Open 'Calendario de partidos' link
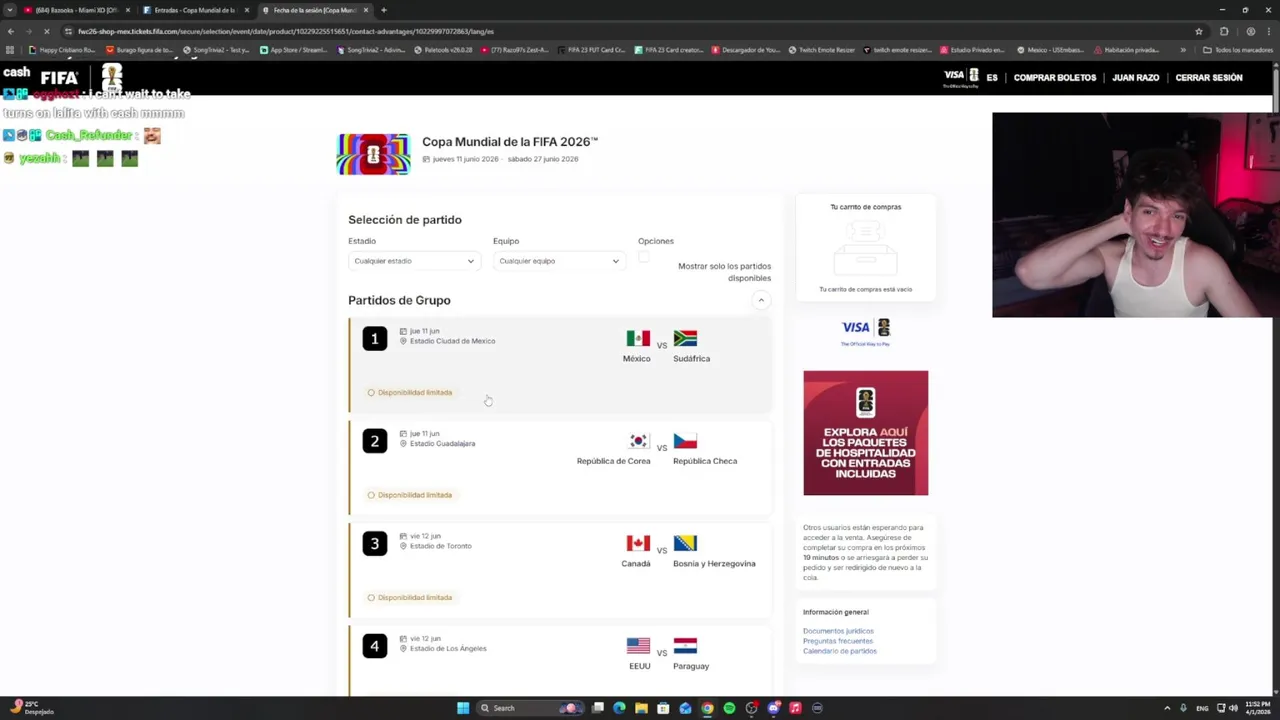1280x720 pixels. [x=840, y=651]
